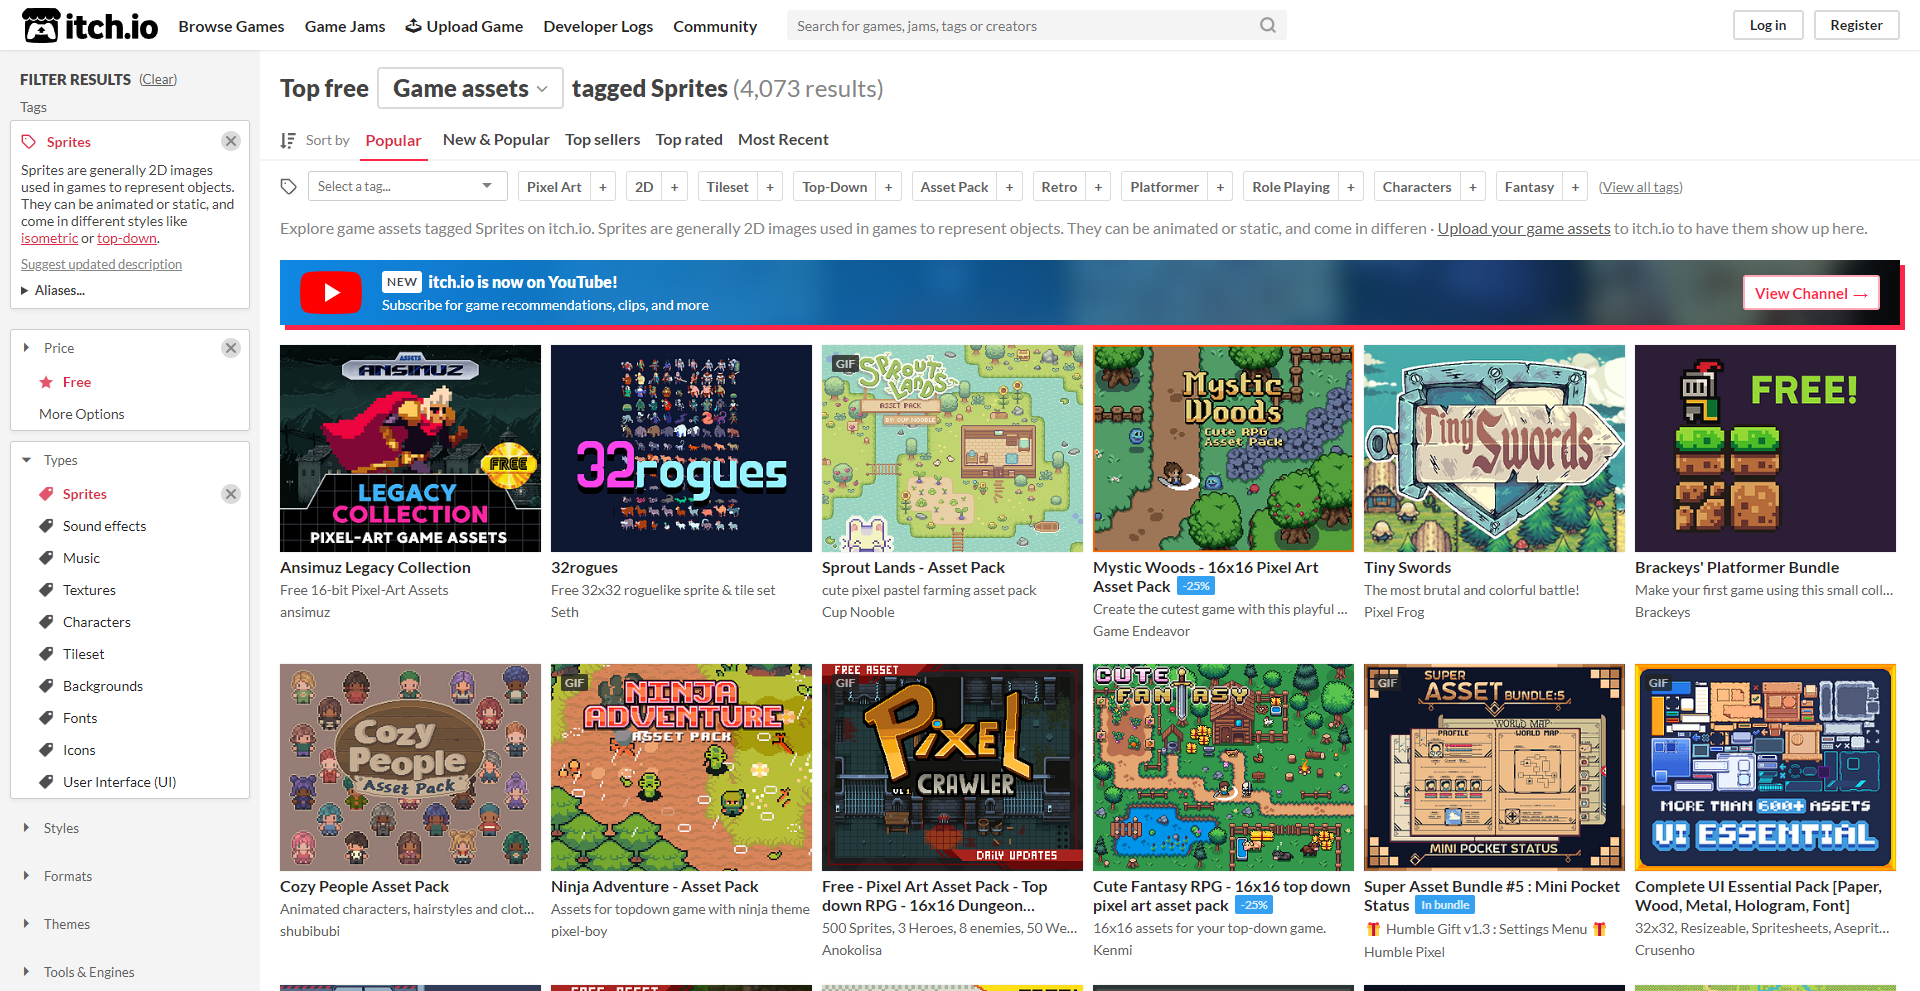
Task: Select the Characters type filter
Action: pyautogui.click(x=96, y=622)
